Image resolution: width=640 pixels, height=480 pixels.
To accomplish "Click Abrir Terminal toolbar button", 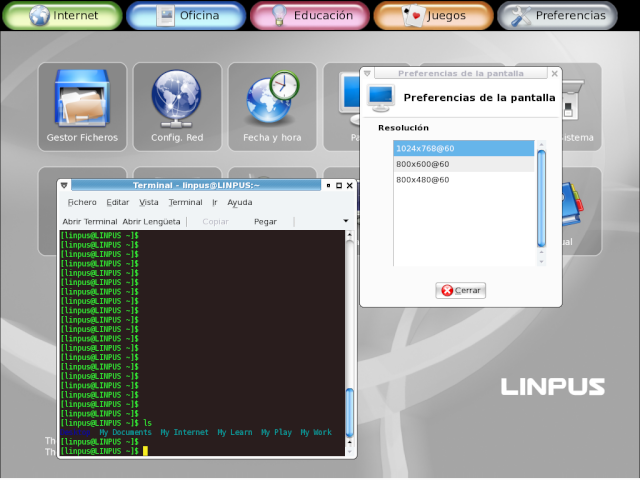I will click(90, 222).
